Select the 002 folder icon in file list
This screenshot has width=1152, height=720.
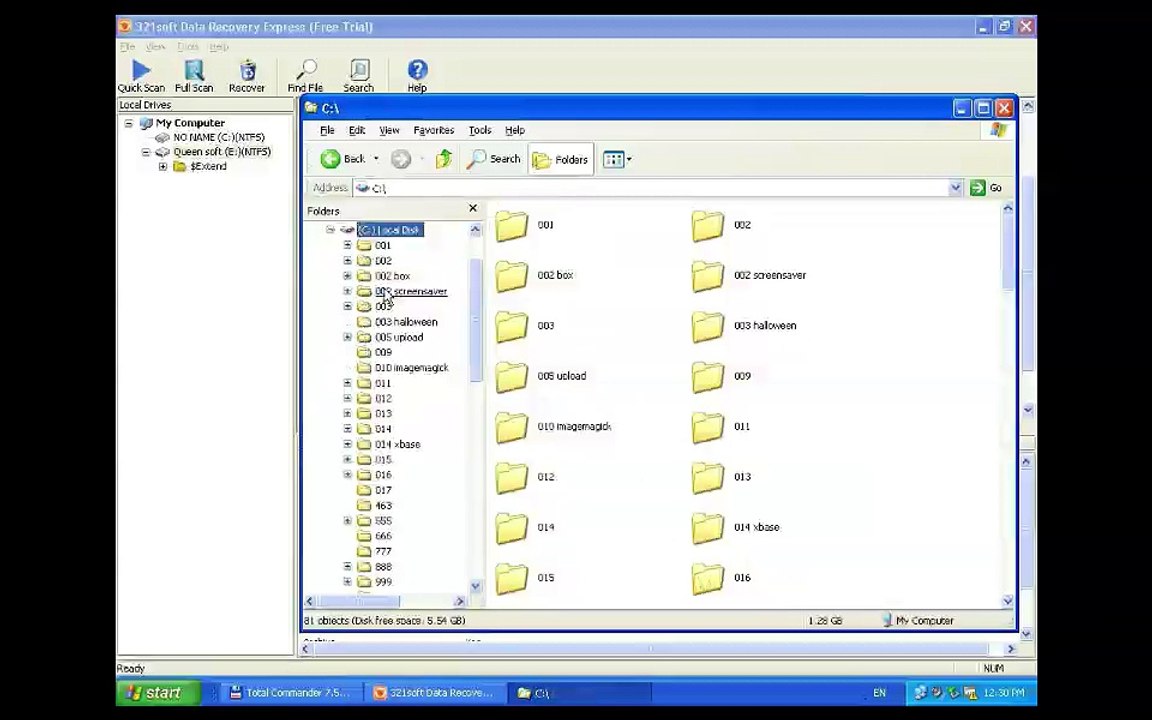coord(708,226)
